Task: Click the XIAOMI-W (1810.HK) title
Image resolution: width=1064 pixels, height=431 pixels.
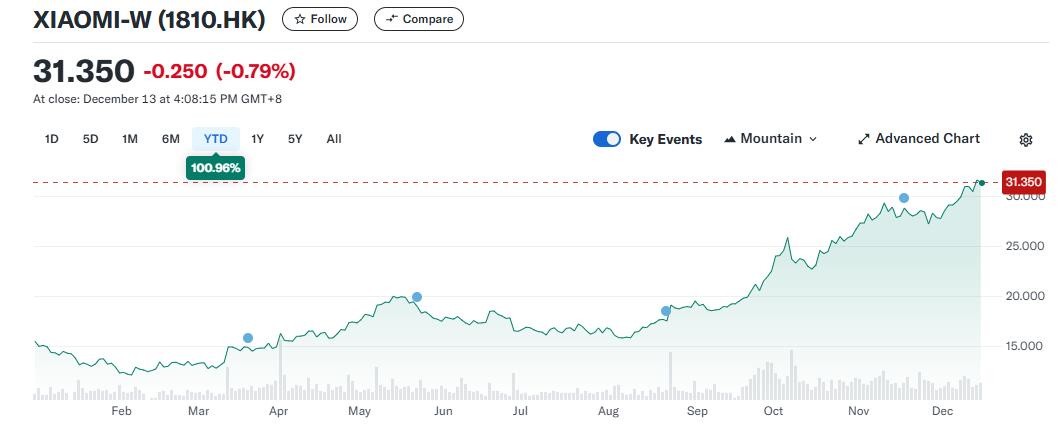Action: 149,20
